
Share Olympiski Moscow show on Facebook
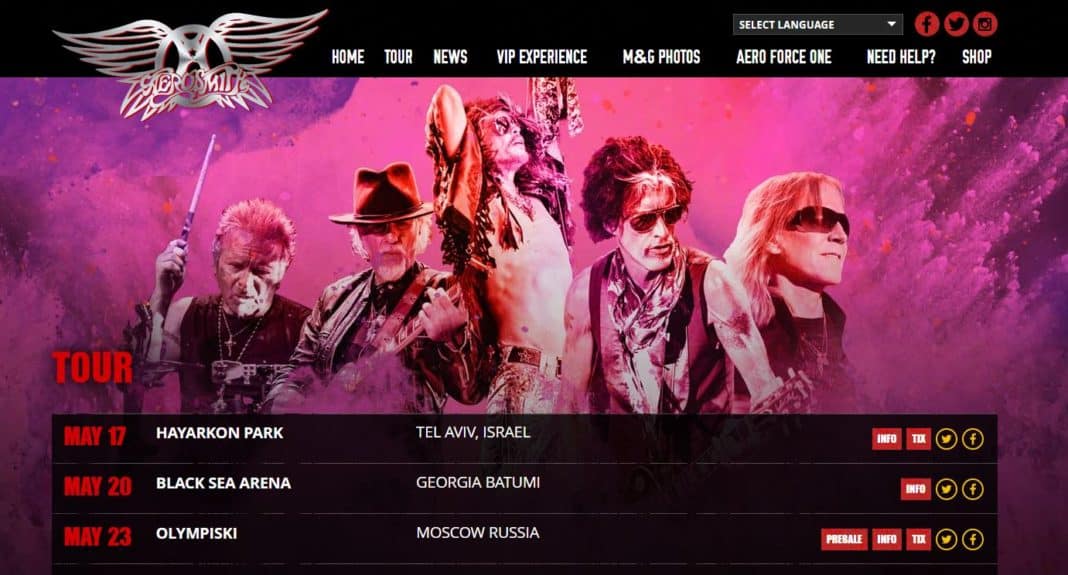(x=973, y=539)
